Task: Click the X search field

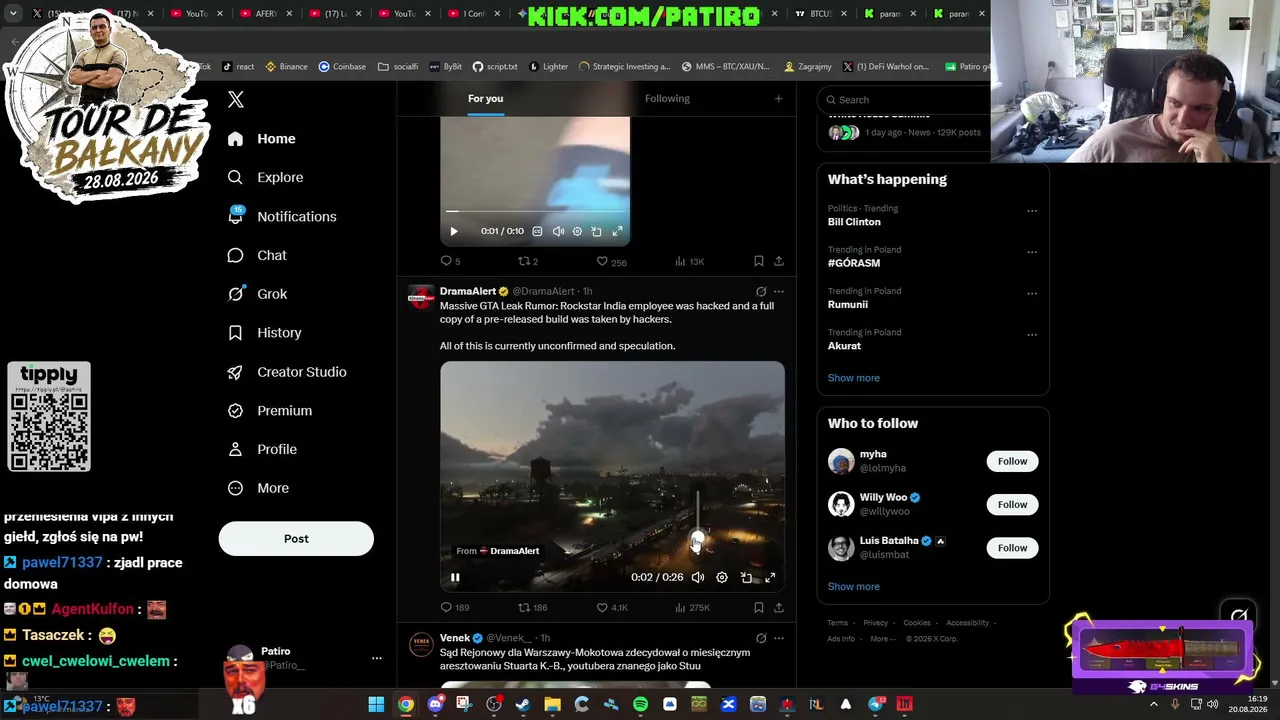Action: point(904,100)
